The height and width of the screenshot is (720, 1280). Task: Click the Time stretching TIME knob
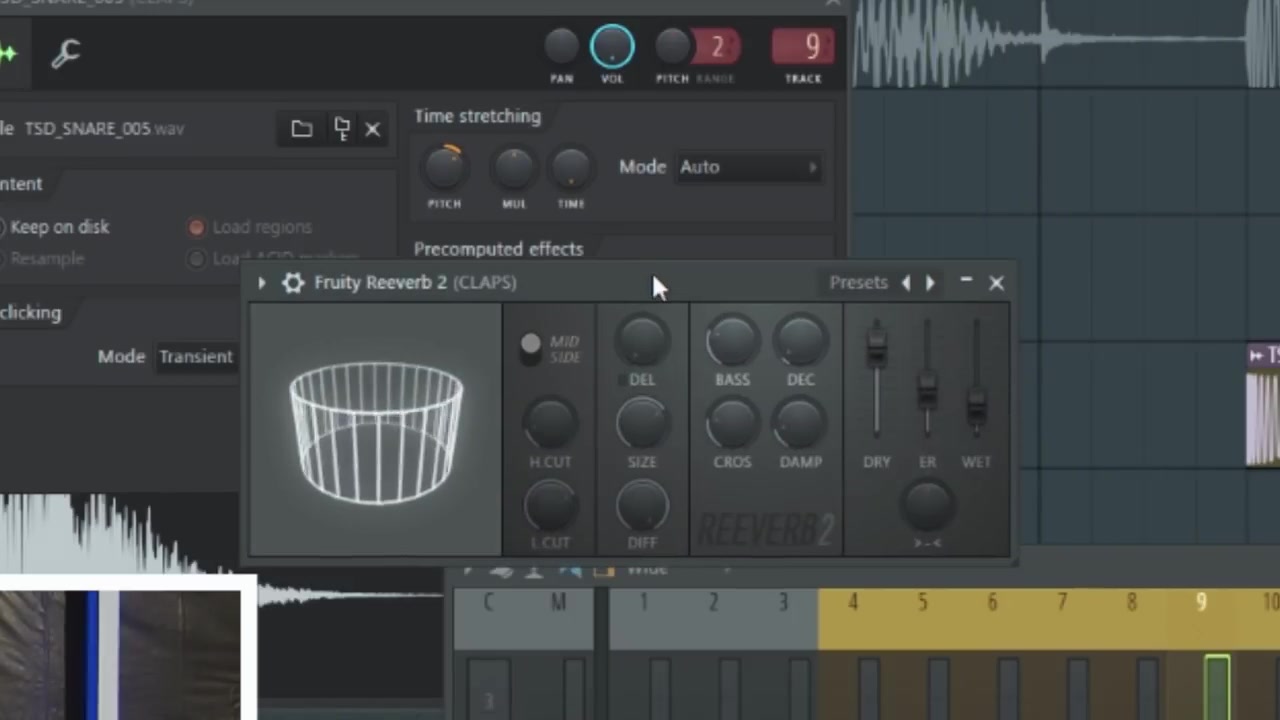click(571, 169)
